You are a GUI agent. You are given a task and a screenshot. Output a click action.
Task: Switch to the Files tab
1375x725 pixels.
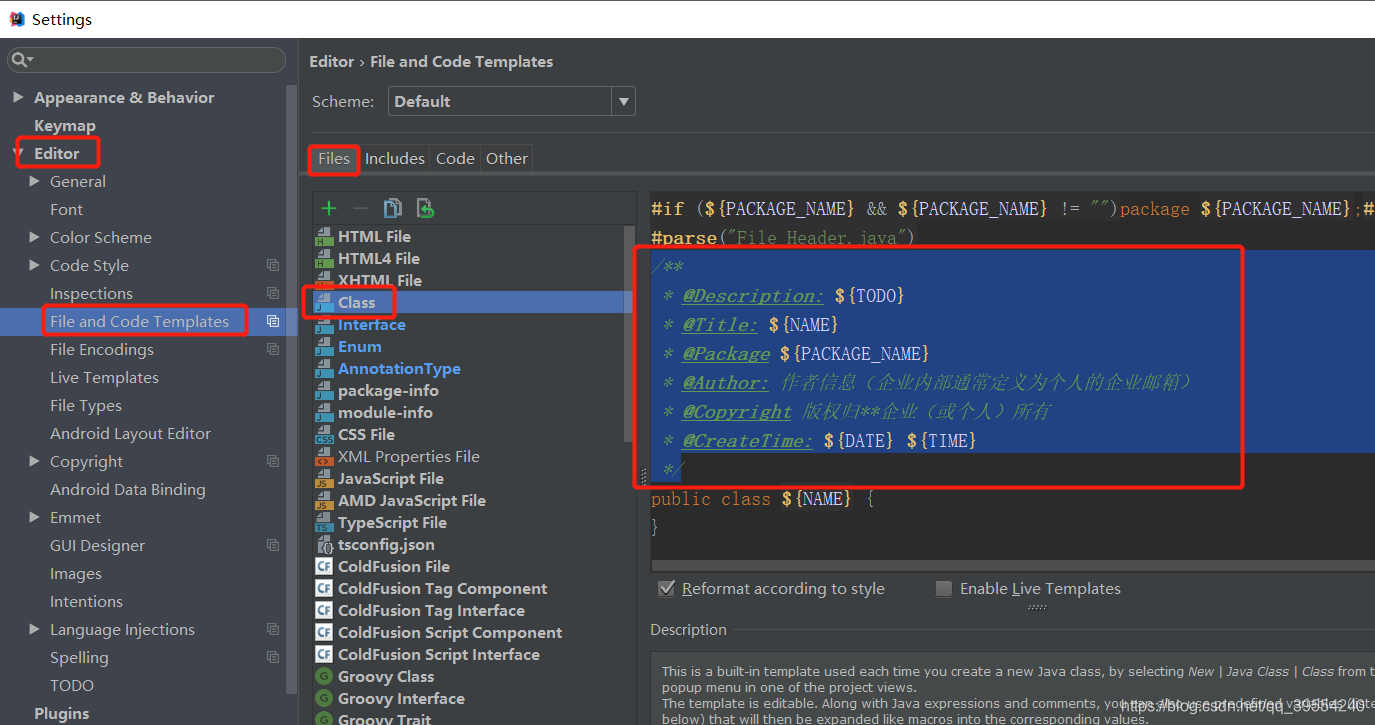click(334, 158)
